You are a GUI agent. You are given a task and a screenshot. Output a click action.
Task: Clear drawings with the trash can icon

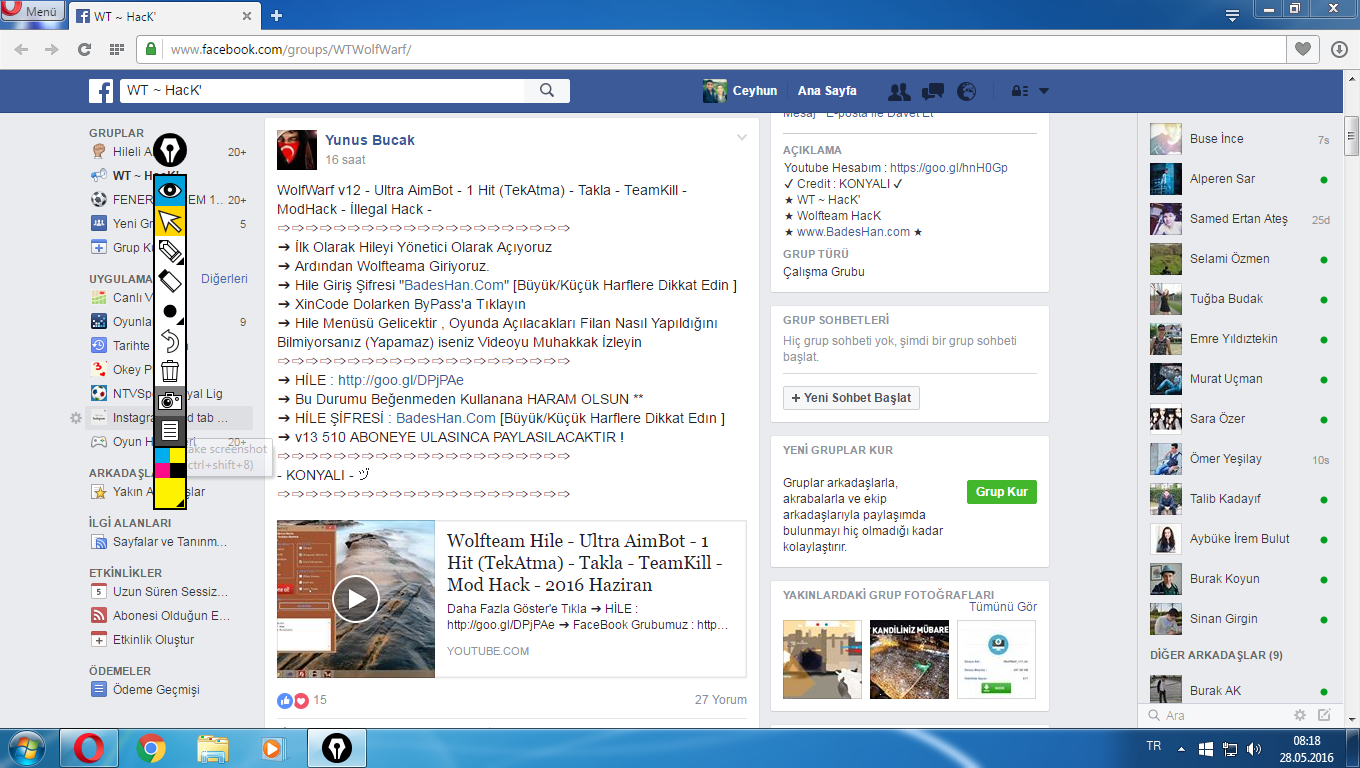[170, 371]
